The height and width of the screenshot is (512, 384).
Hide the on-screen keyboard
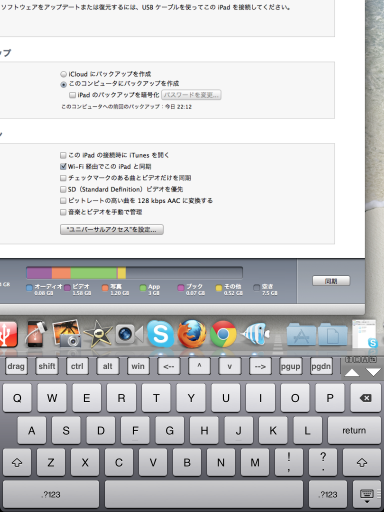(367, 495)
